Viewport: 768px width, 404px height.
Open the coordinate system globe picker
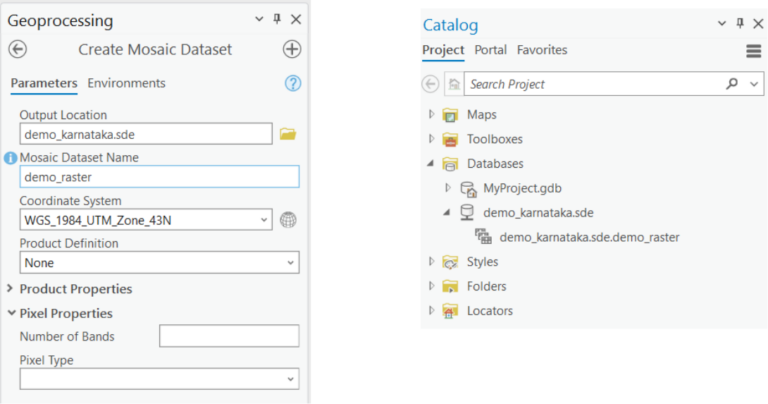[288, 220]
